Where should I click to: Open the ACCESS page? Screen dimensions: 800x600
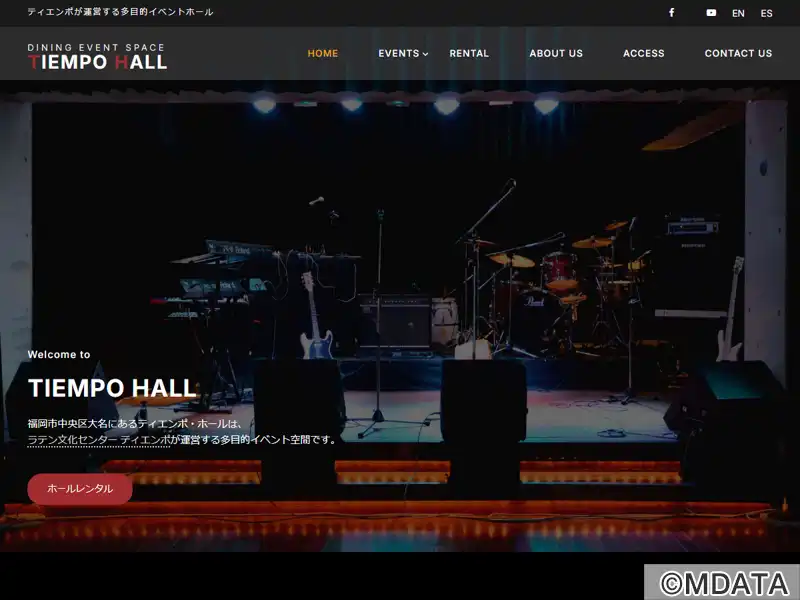click(643, 53)
